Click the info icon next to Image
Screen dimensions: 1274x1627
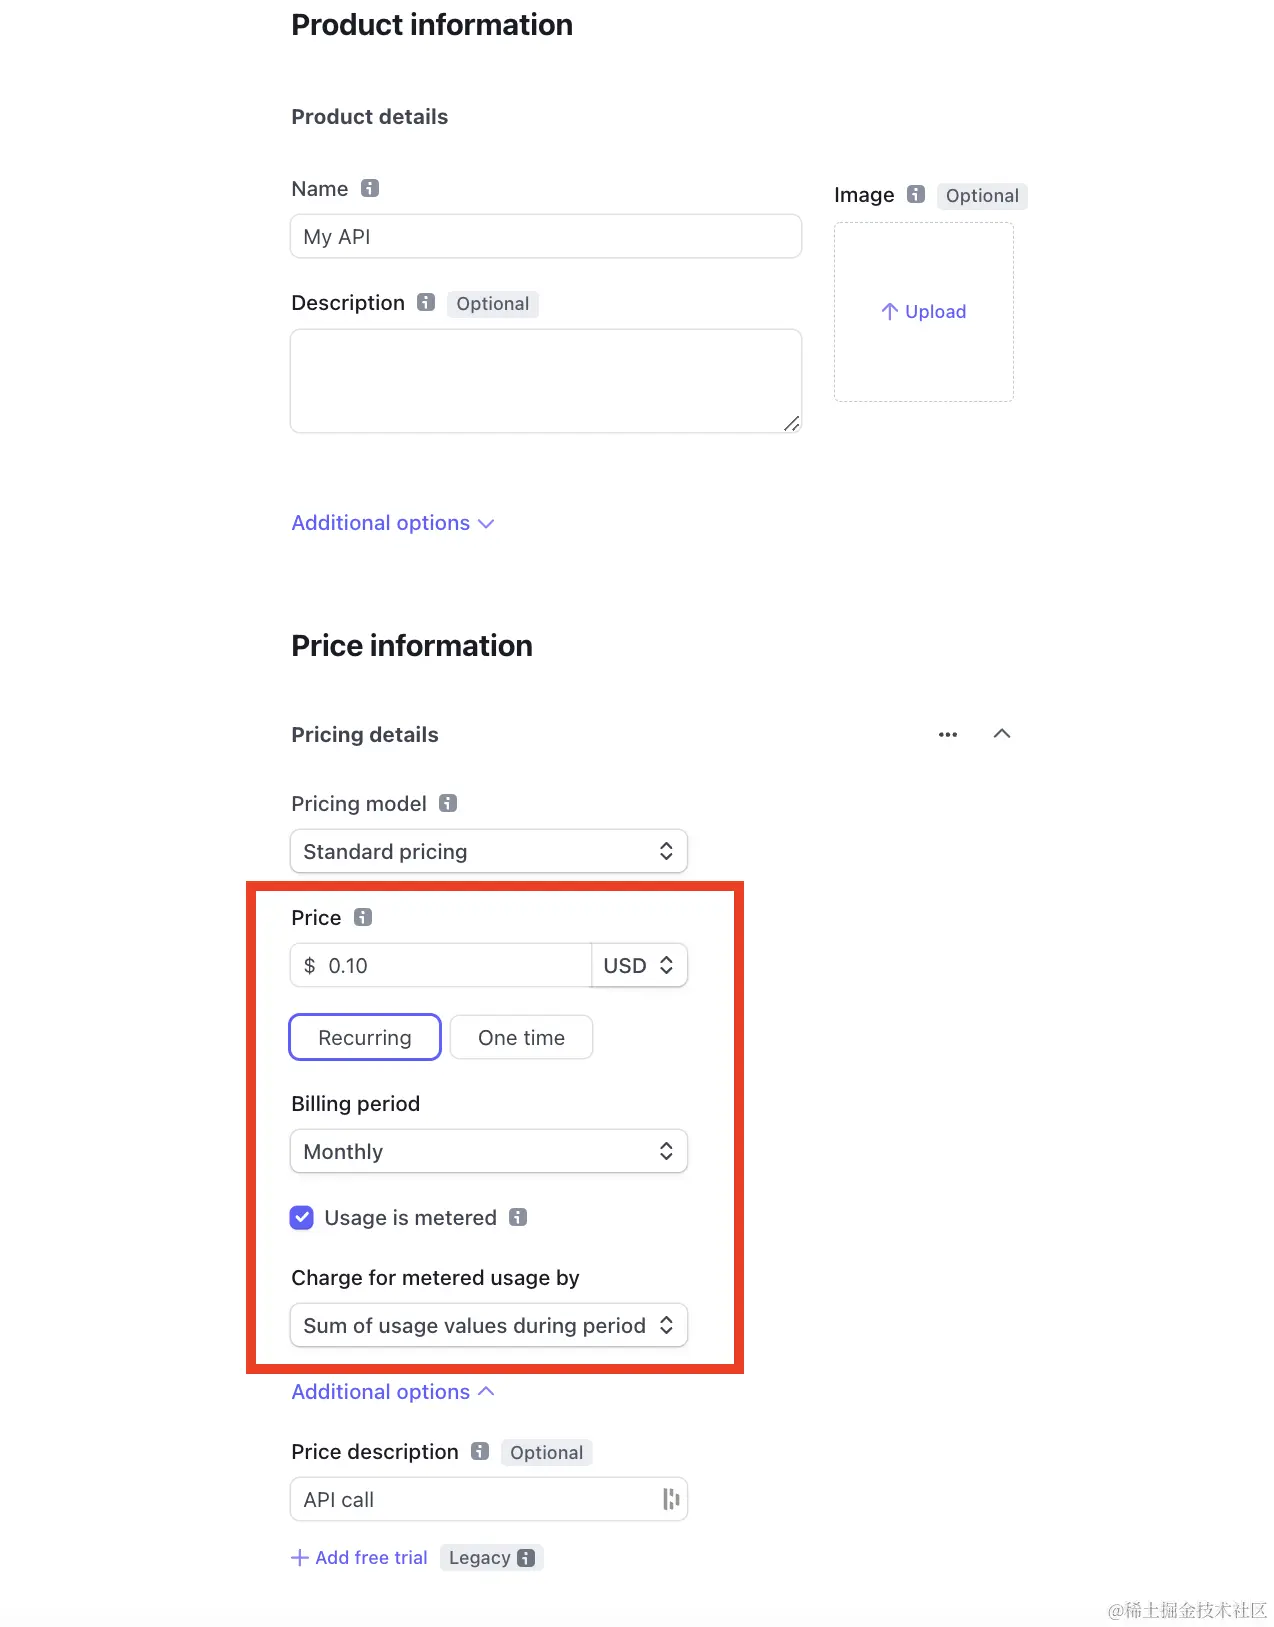(915, 194)
